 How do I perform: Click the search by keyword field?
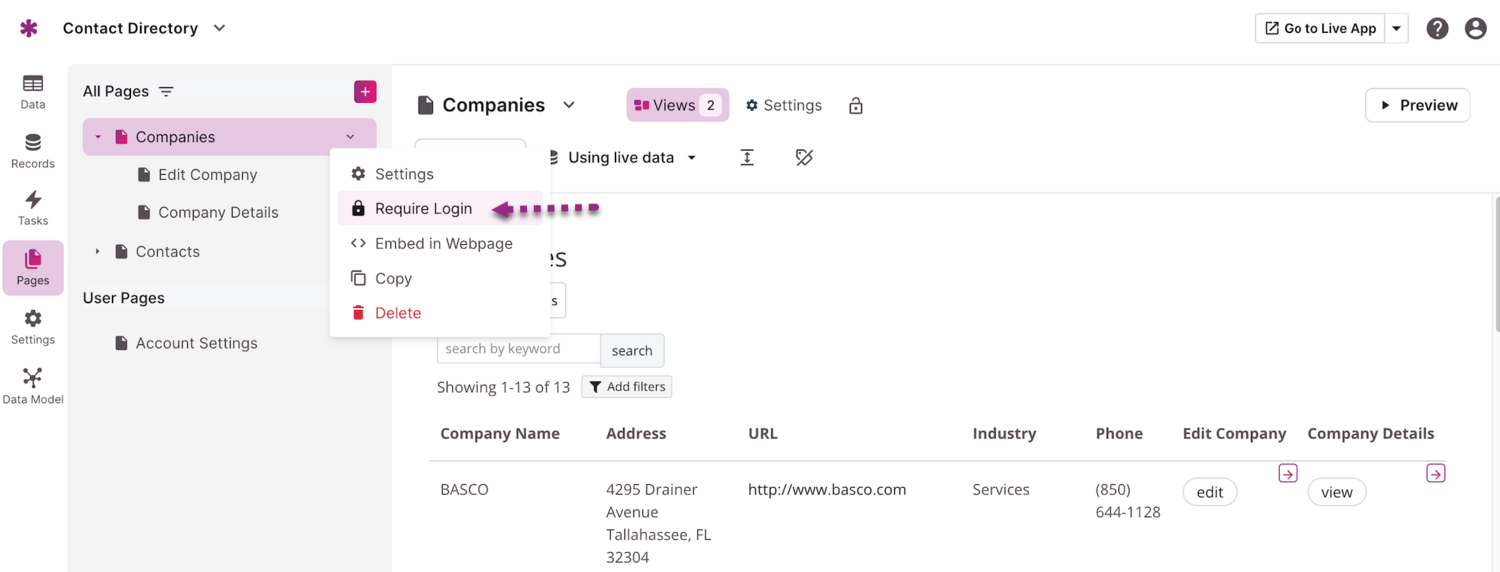point(518,349)
